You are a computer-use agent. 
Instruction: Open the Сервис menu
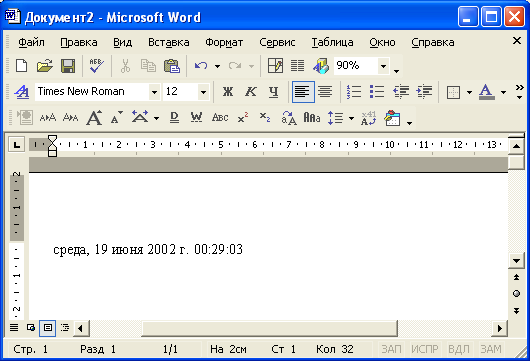tap(277, 42)
